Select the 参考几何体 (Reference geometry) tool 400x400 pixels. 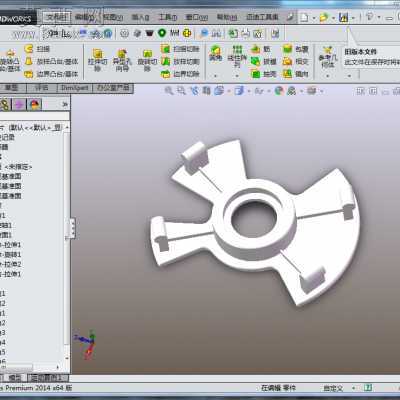(x=328, y=57)
